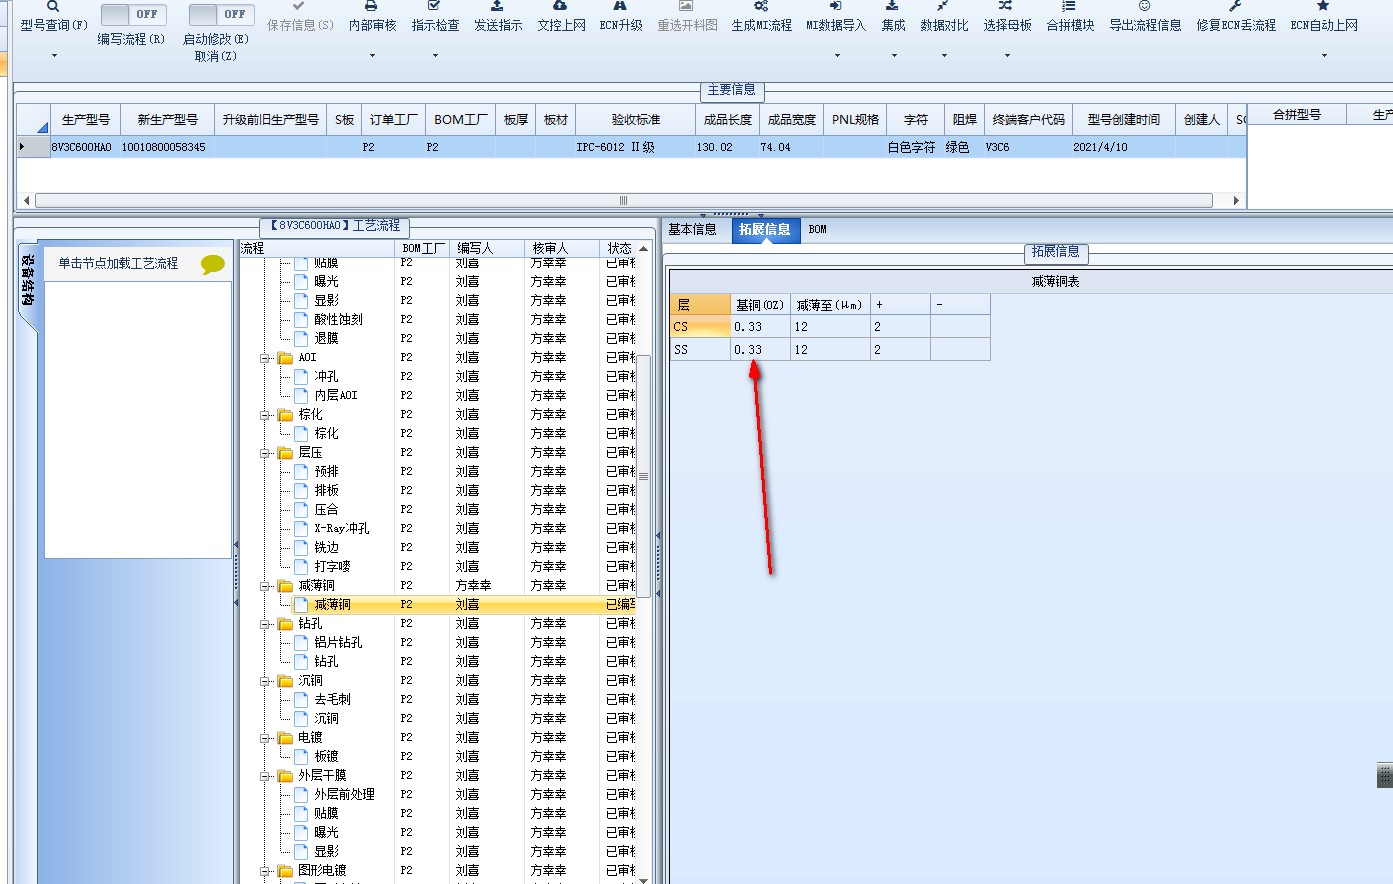This screenshot has width=1393, height=884.
Task: Select the vertical 设备结构 tab
Action: point(27,281)
